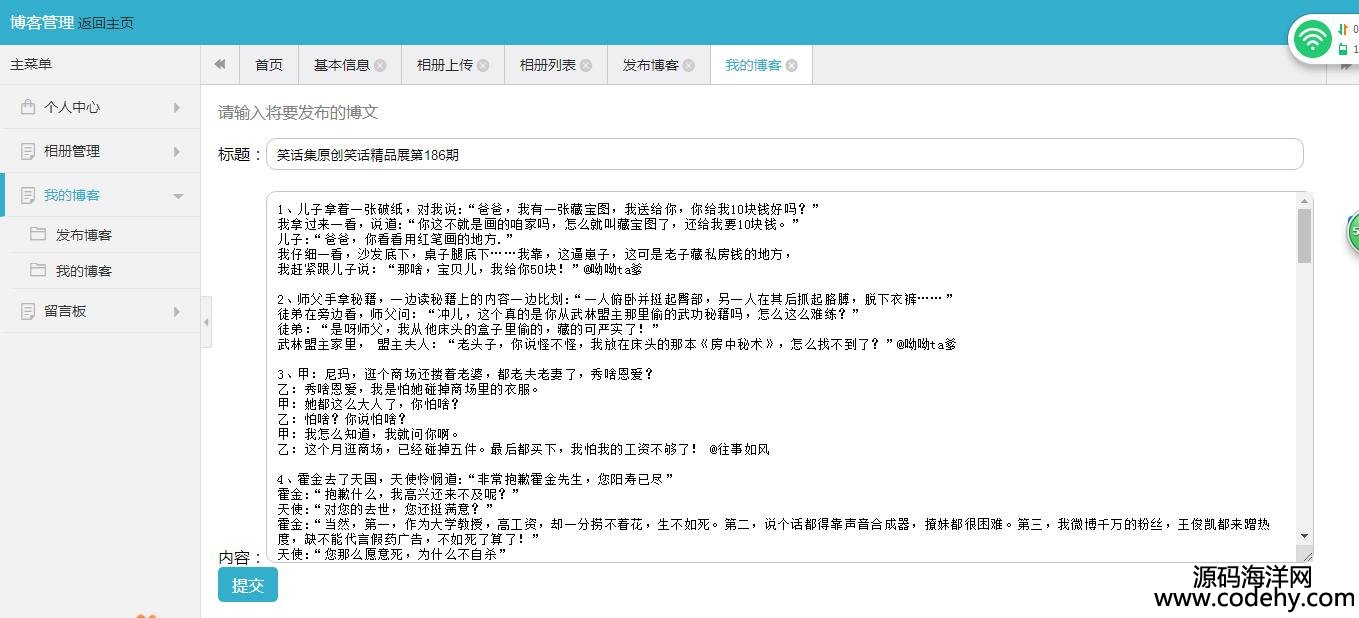Close the 相册列表 tab
Viewport: 1359px width, 618px height.
[x=586, y=65]
